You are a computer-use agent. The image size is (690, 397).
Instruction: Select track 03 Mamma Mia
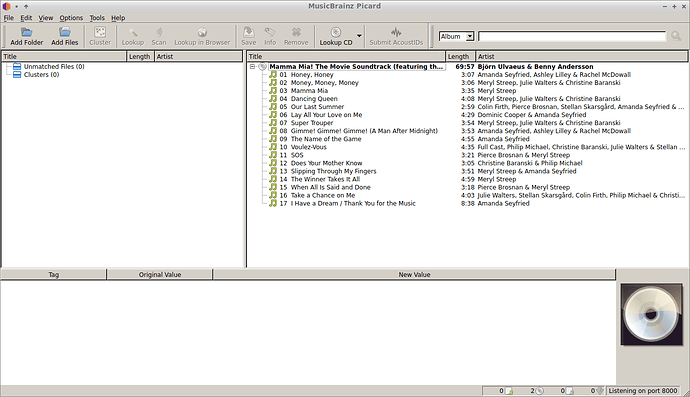pyautogui.click(x=304, y=91)
